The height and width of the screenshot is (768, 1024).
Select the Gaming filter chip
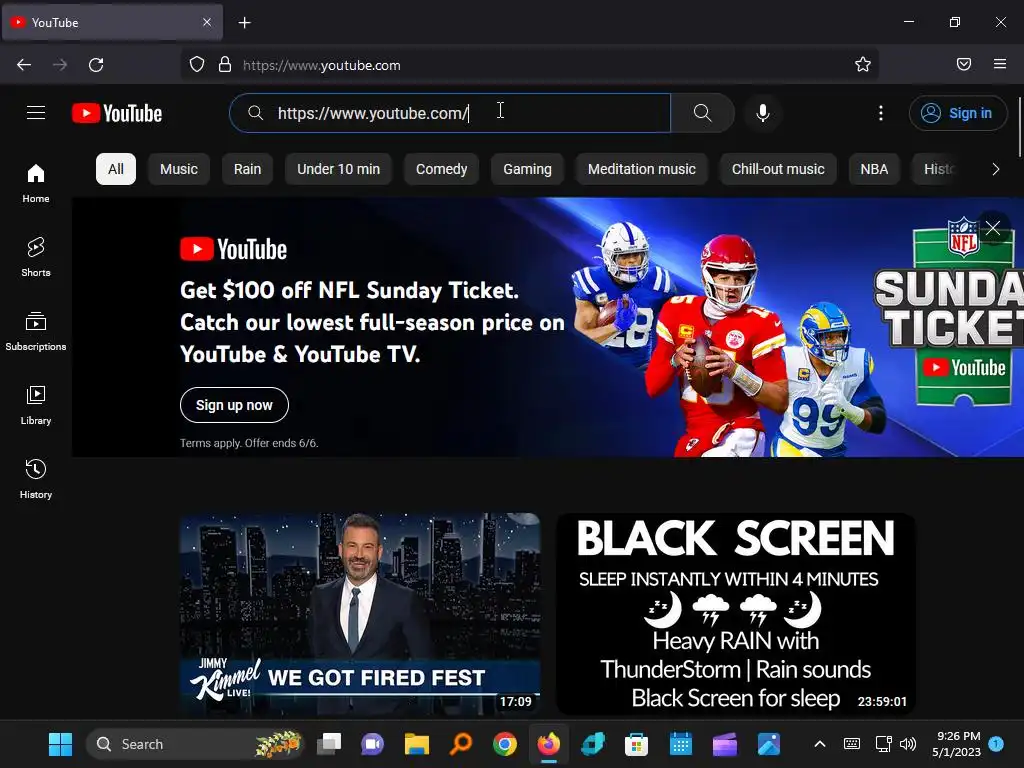(x=527, y=169)
